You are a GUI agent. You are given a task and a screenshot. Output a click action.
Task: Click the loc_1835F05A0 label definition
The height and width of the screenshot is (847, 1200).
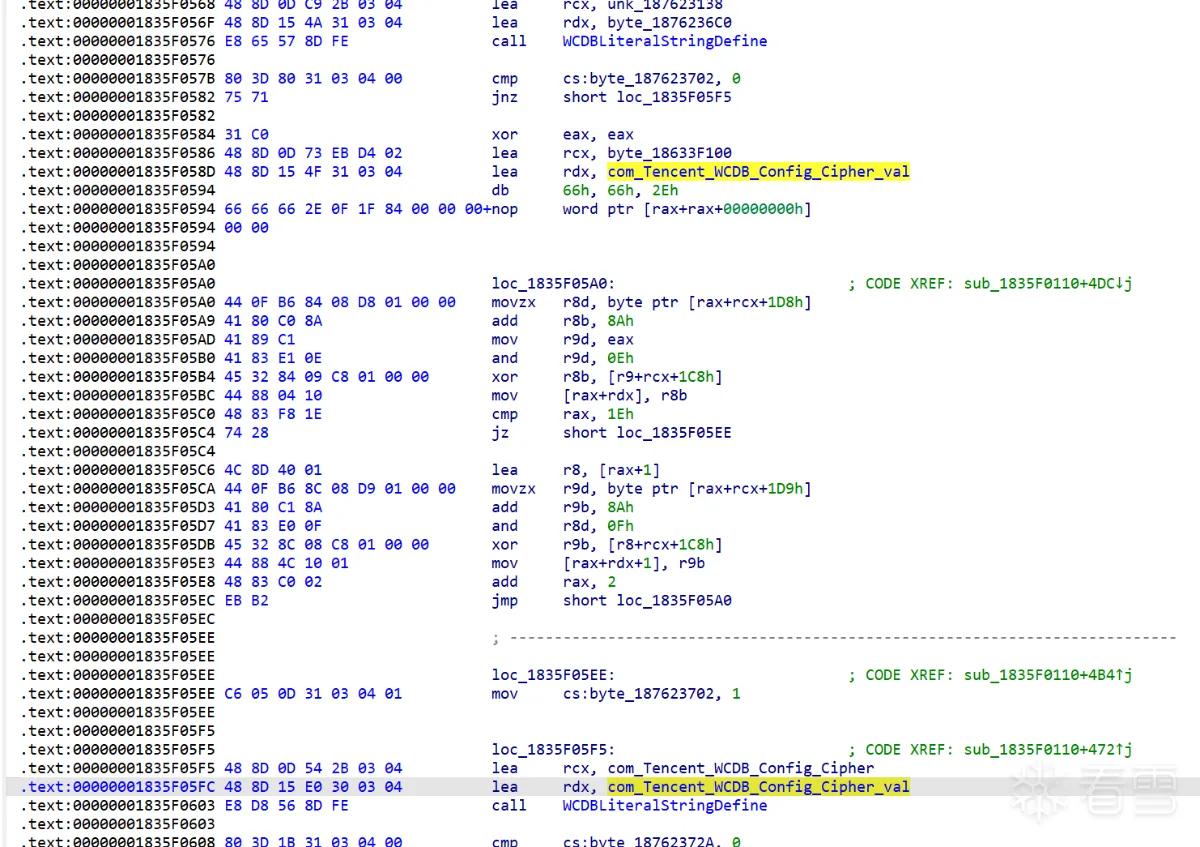[x=553, y=284]
